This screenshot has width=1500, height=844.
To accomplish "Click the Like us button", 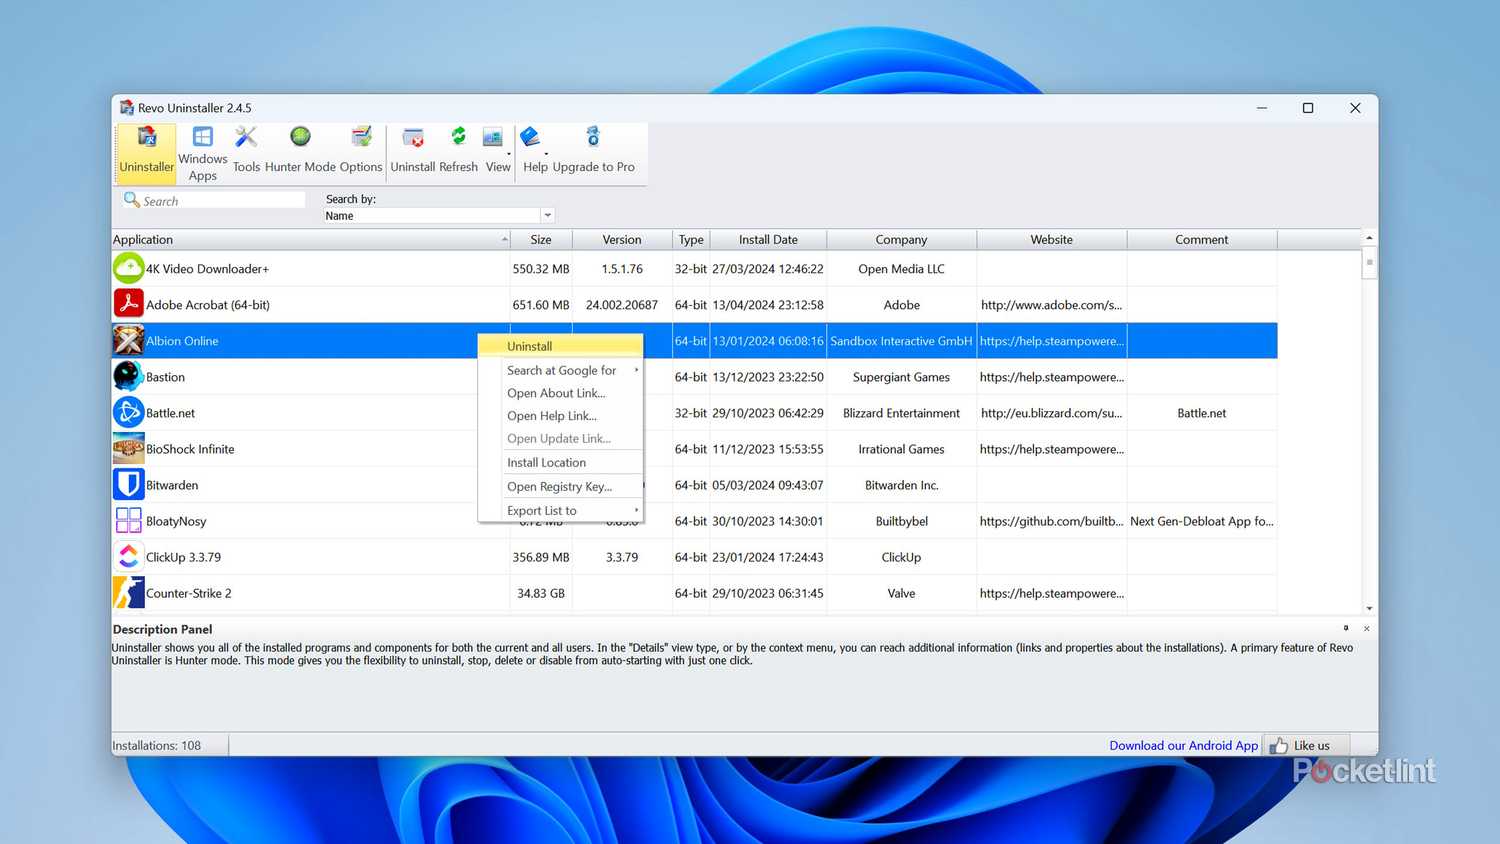I will pyautogui.click(x=1306, y=745).
